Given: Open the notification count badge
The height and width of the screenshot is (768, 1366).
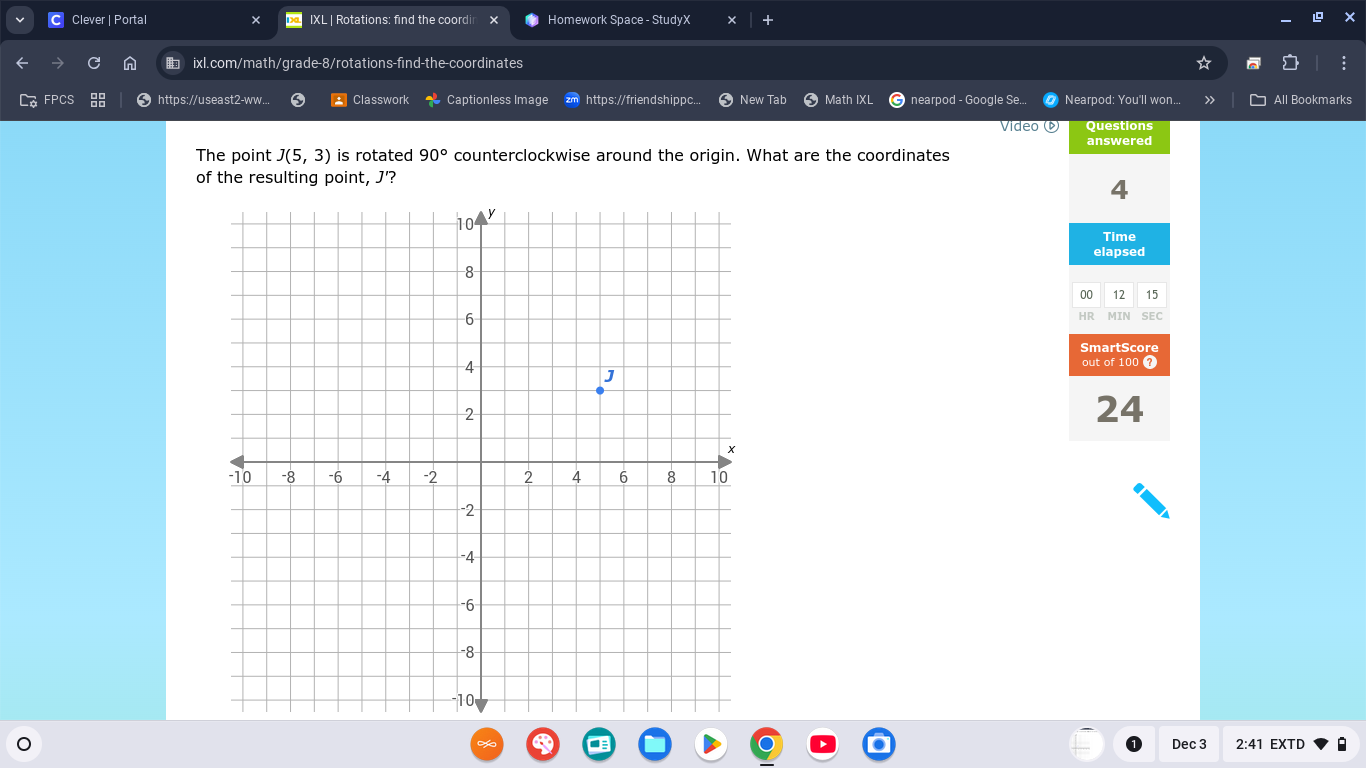Looking at the screenshot, I should pyautogui.click(x=1134, y=744).
